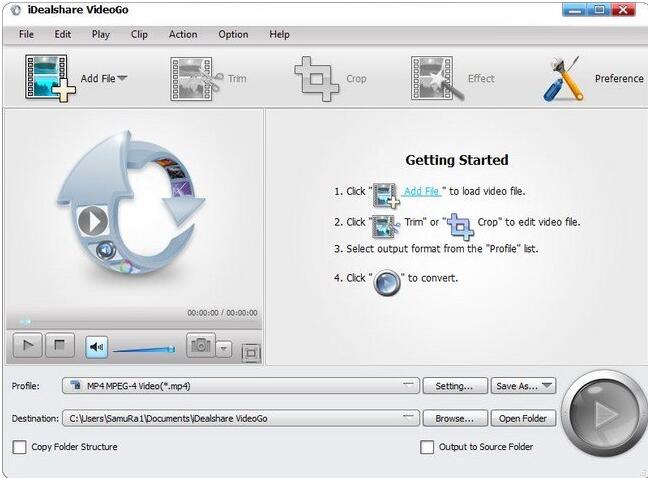
Task: Click the convert icon in step 4
Action: [x=387, y=282]
